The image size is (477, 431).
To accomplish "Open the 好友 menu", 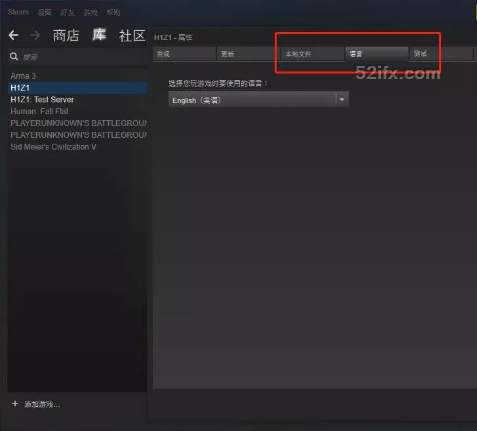I will (67, 13).
